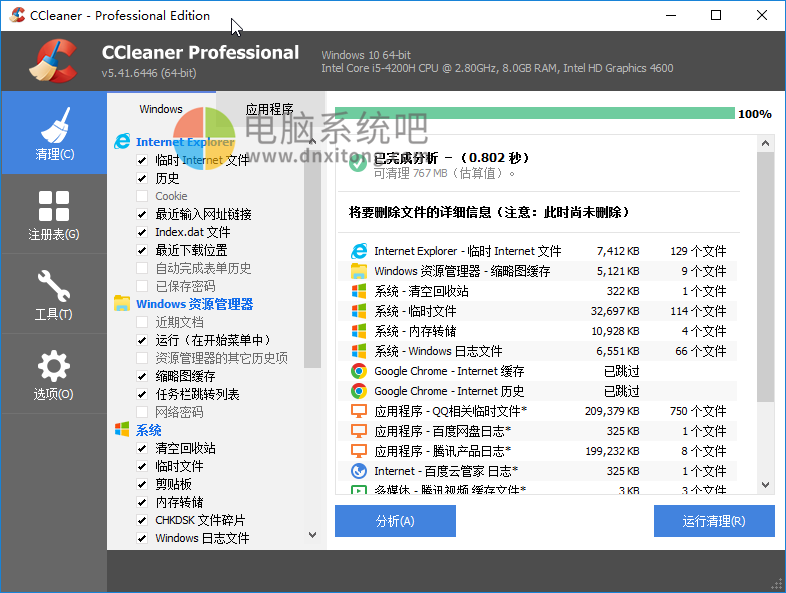Select the 系统 section heading
The image size is (786, 593).
(148, 430)
